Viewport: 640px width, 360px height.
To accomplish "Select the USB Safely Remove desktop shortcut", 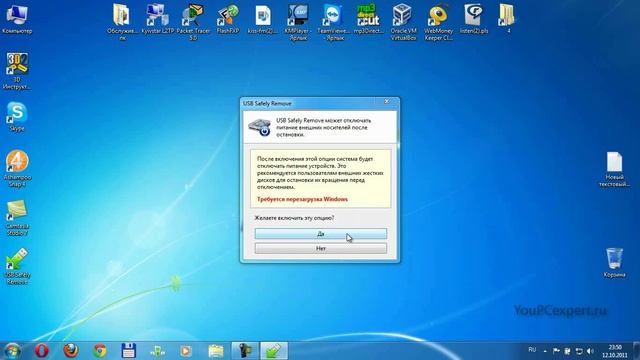I will tap(17, 266).
